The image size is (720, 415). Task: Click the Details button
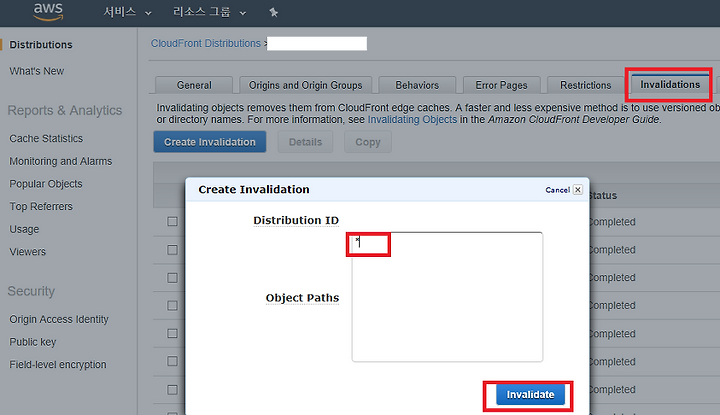tap(305, 142)
